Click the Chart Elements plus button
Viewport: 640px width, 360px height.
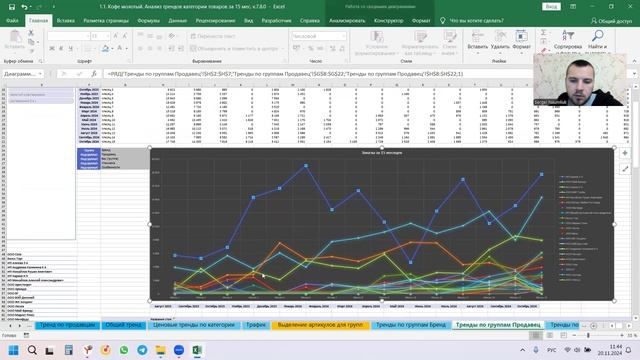click(625, 153)
